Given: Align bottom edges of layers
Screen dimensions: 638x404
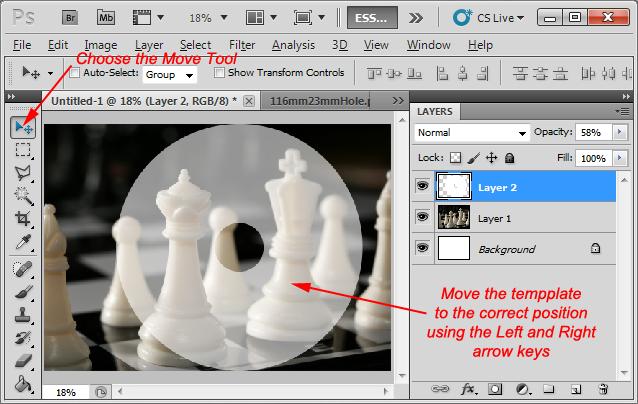Looking at the screenshot, I should coord(414,74).
